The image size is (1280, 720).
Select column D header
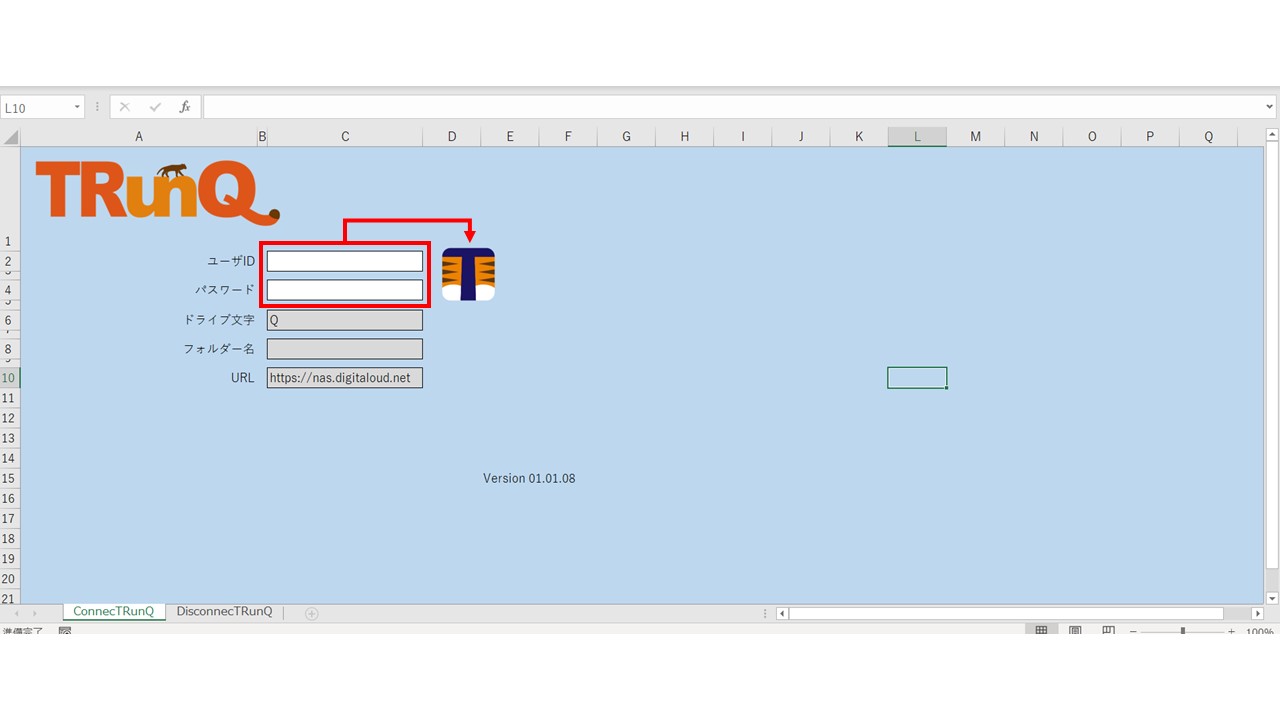point(451,137)
